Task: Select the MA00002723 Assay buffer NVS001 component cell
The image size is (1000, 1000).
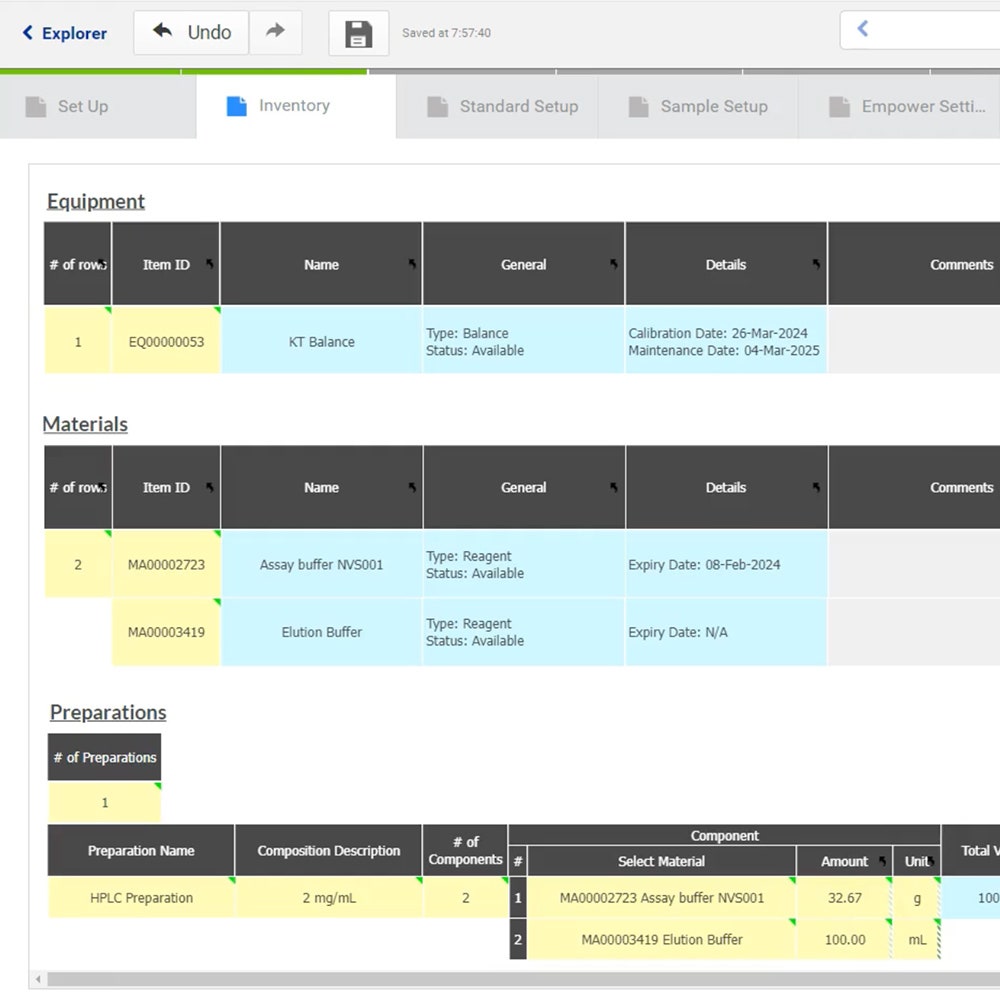Action: (x=661, y=898)
